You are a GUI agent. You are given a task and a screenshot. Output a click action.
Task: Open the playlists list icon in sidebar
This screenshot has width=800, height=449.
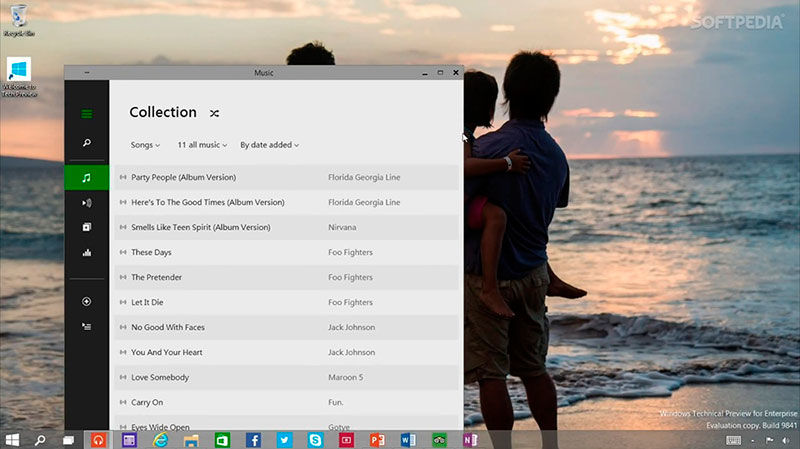tap(86, 326)
